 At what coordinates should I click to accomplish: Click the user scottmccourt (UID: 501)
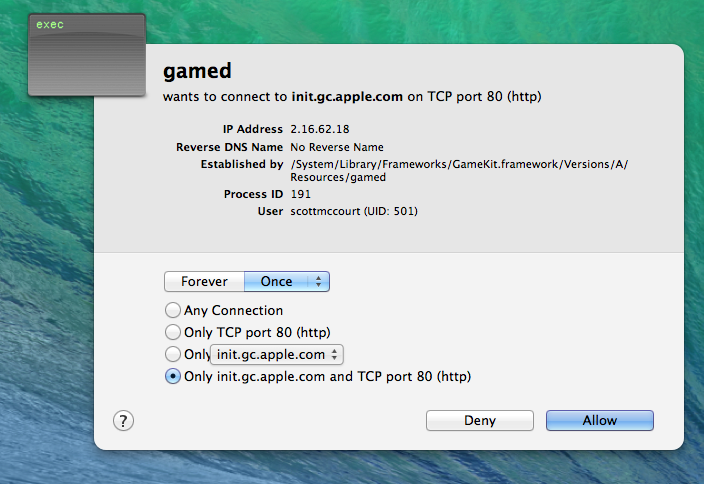click(x=354, y=211)
